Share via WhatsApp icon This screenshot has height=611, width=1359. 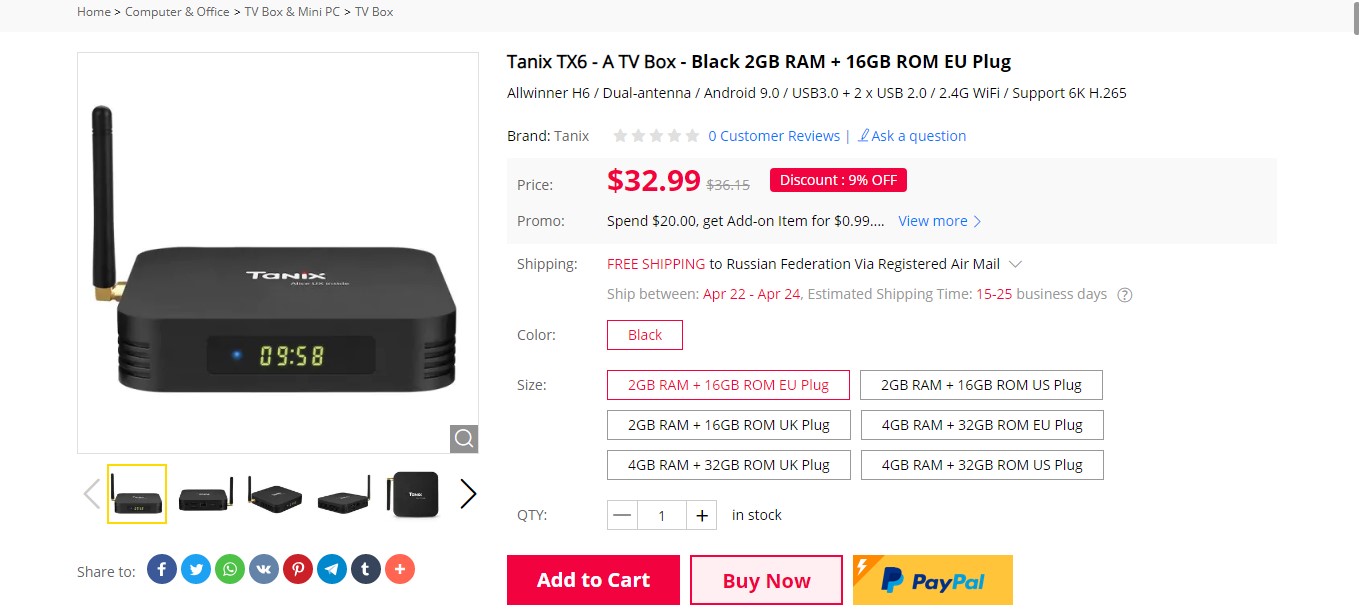tap(230, 569)
